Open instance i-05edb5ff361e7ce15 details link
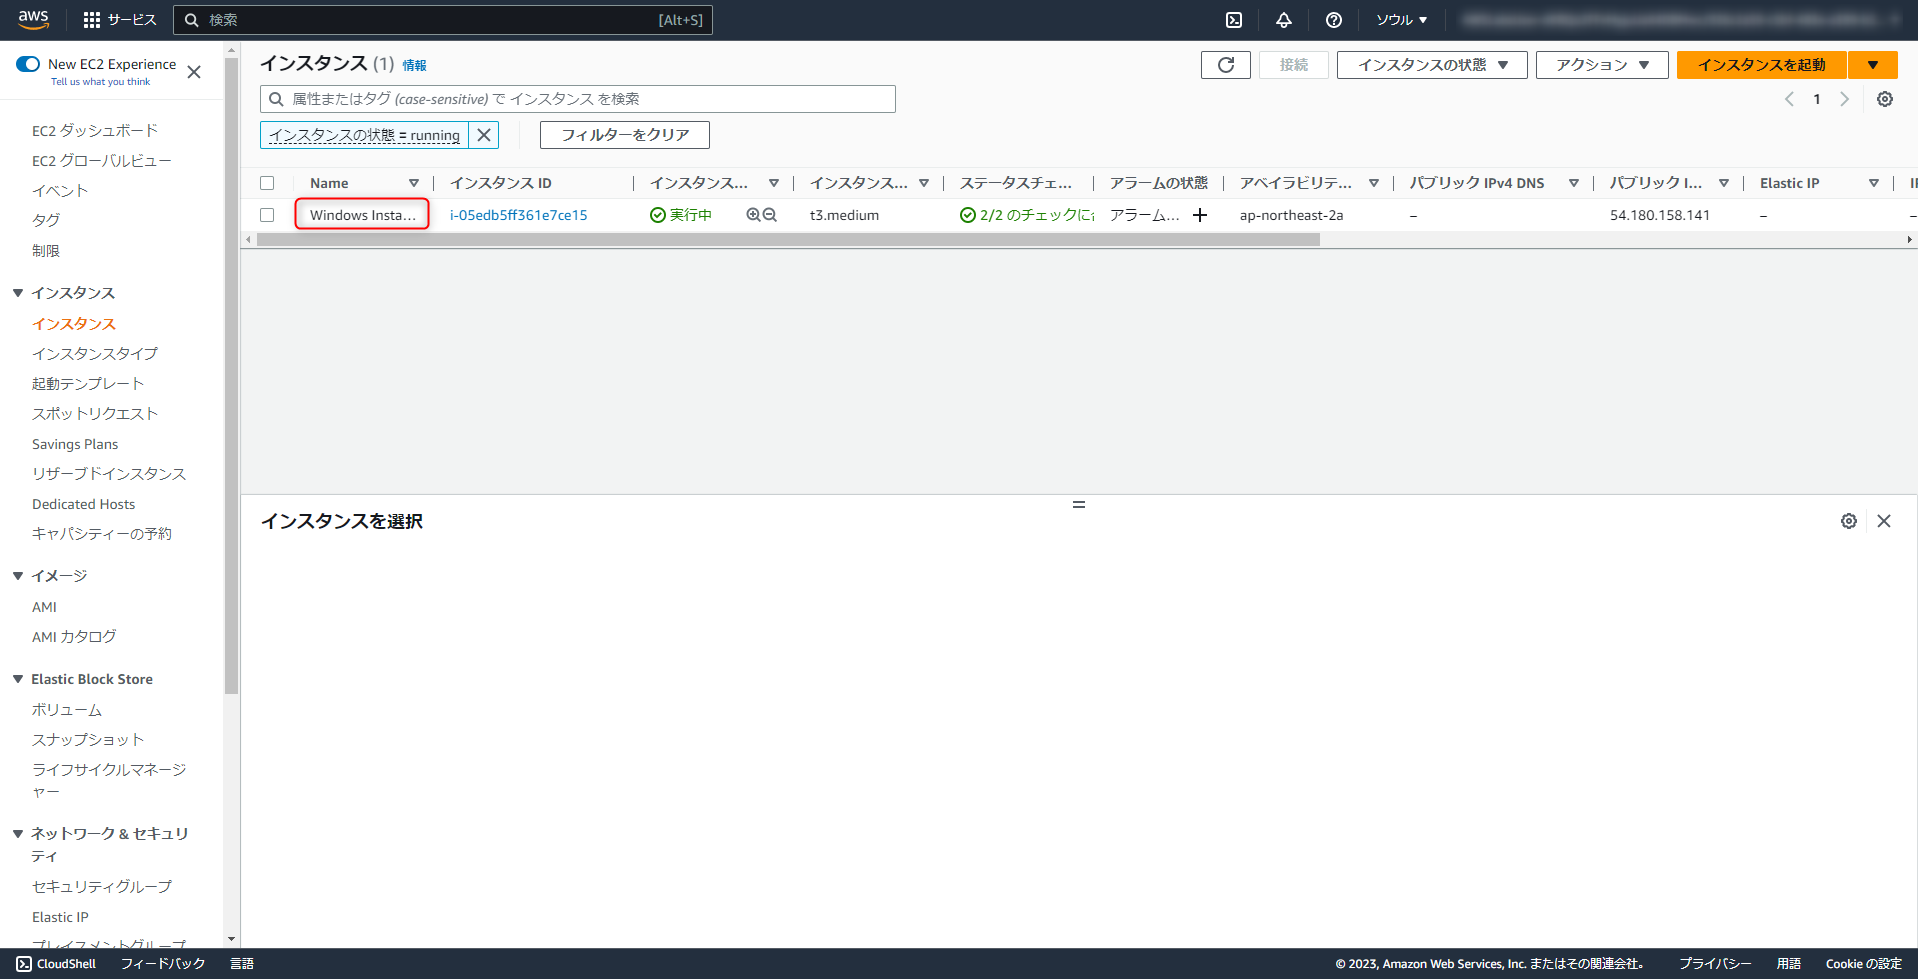This screenshot has width=1918, height=979. [x=518, y=214]
